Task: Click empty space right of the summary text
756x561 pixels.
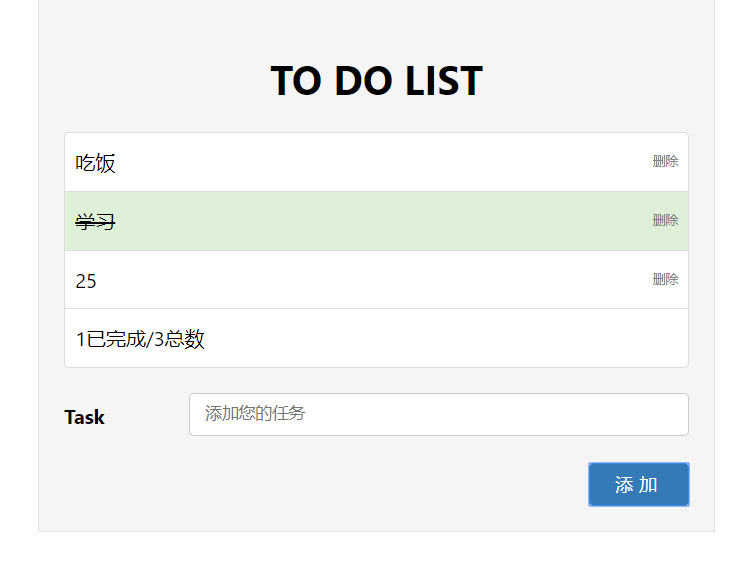Action: pyautogui.click(x=450, y=339)
